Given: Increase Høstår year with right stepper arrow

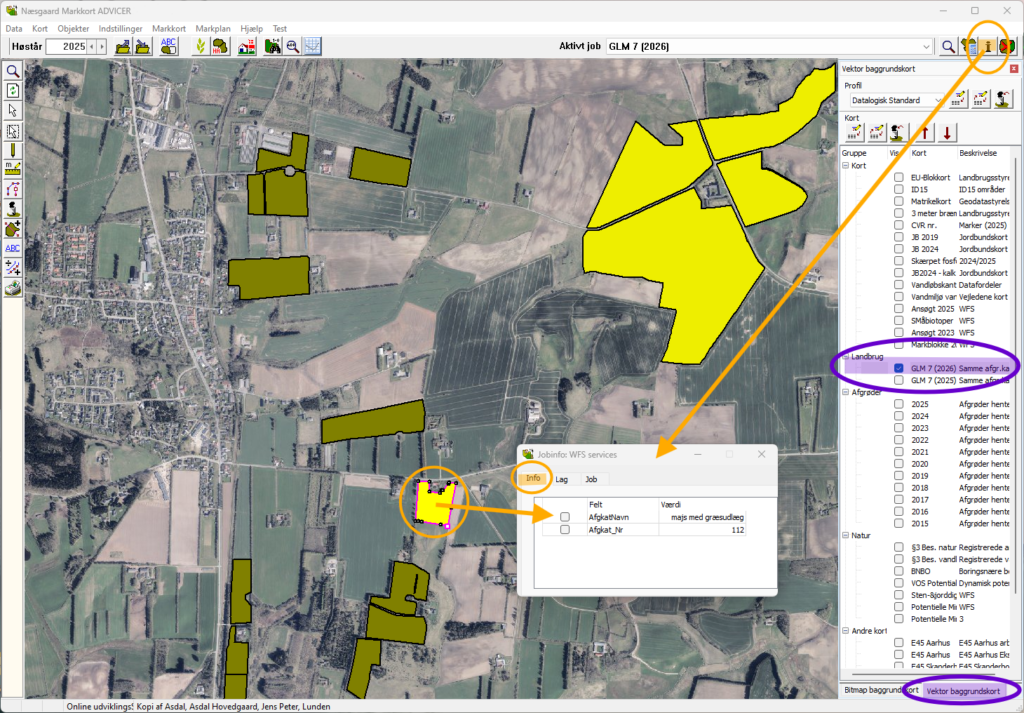Looking at the screenshot, I should coord(102,47).
